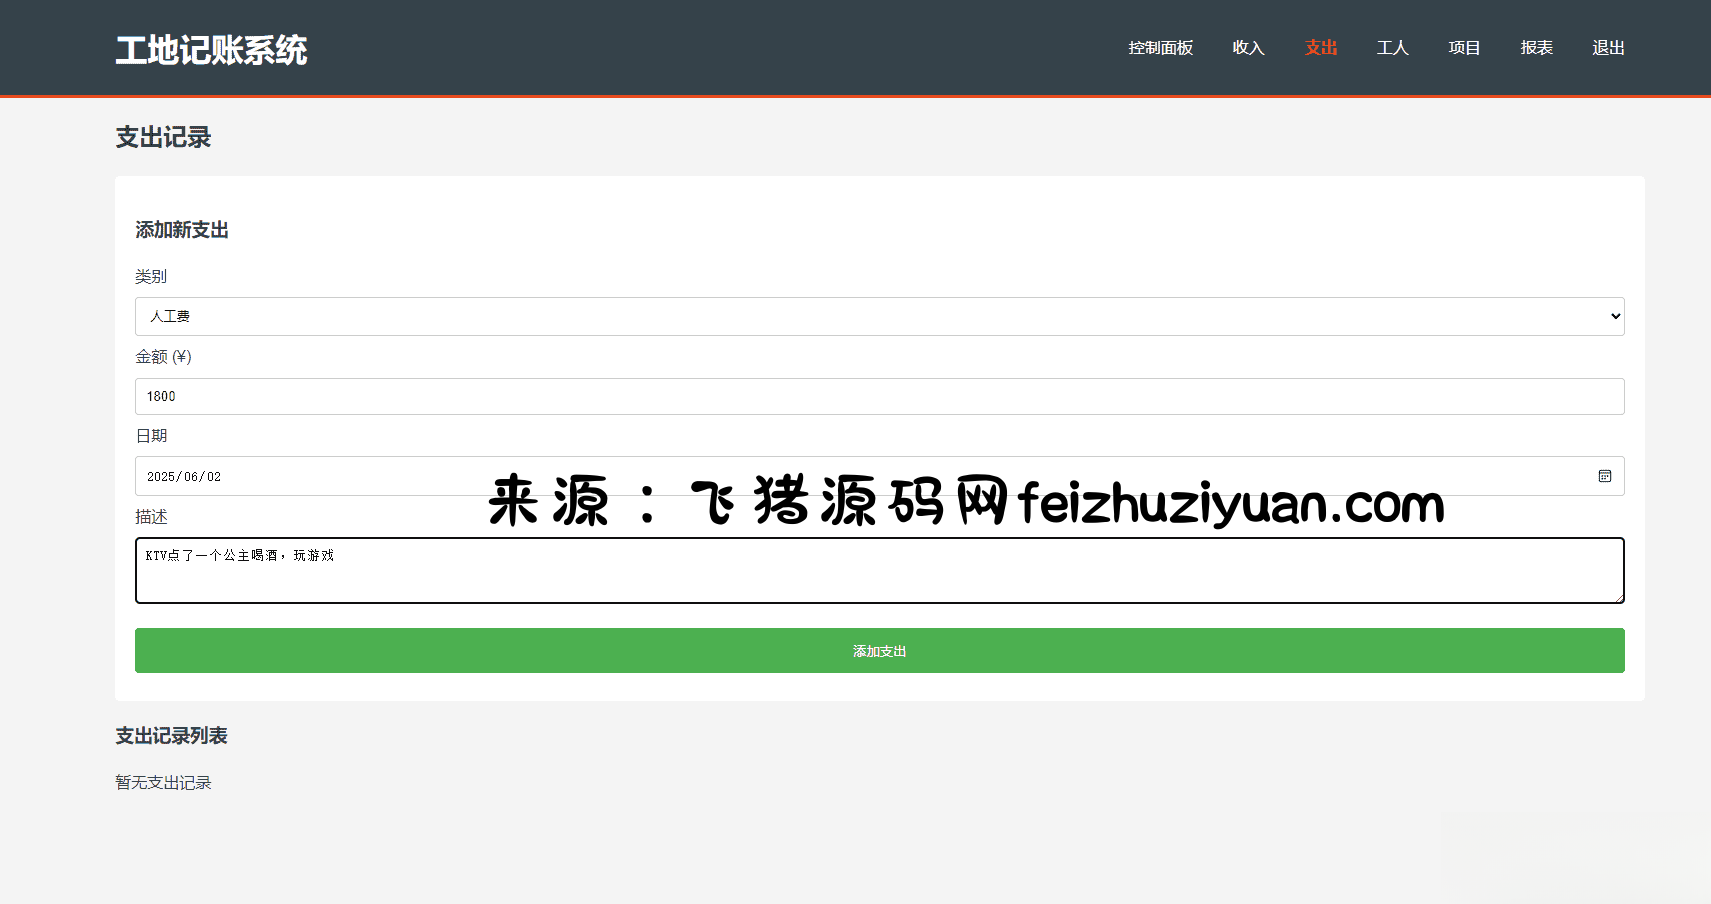
Task: Navigate to the 控制面板 page
Action: coord(1160,47)
